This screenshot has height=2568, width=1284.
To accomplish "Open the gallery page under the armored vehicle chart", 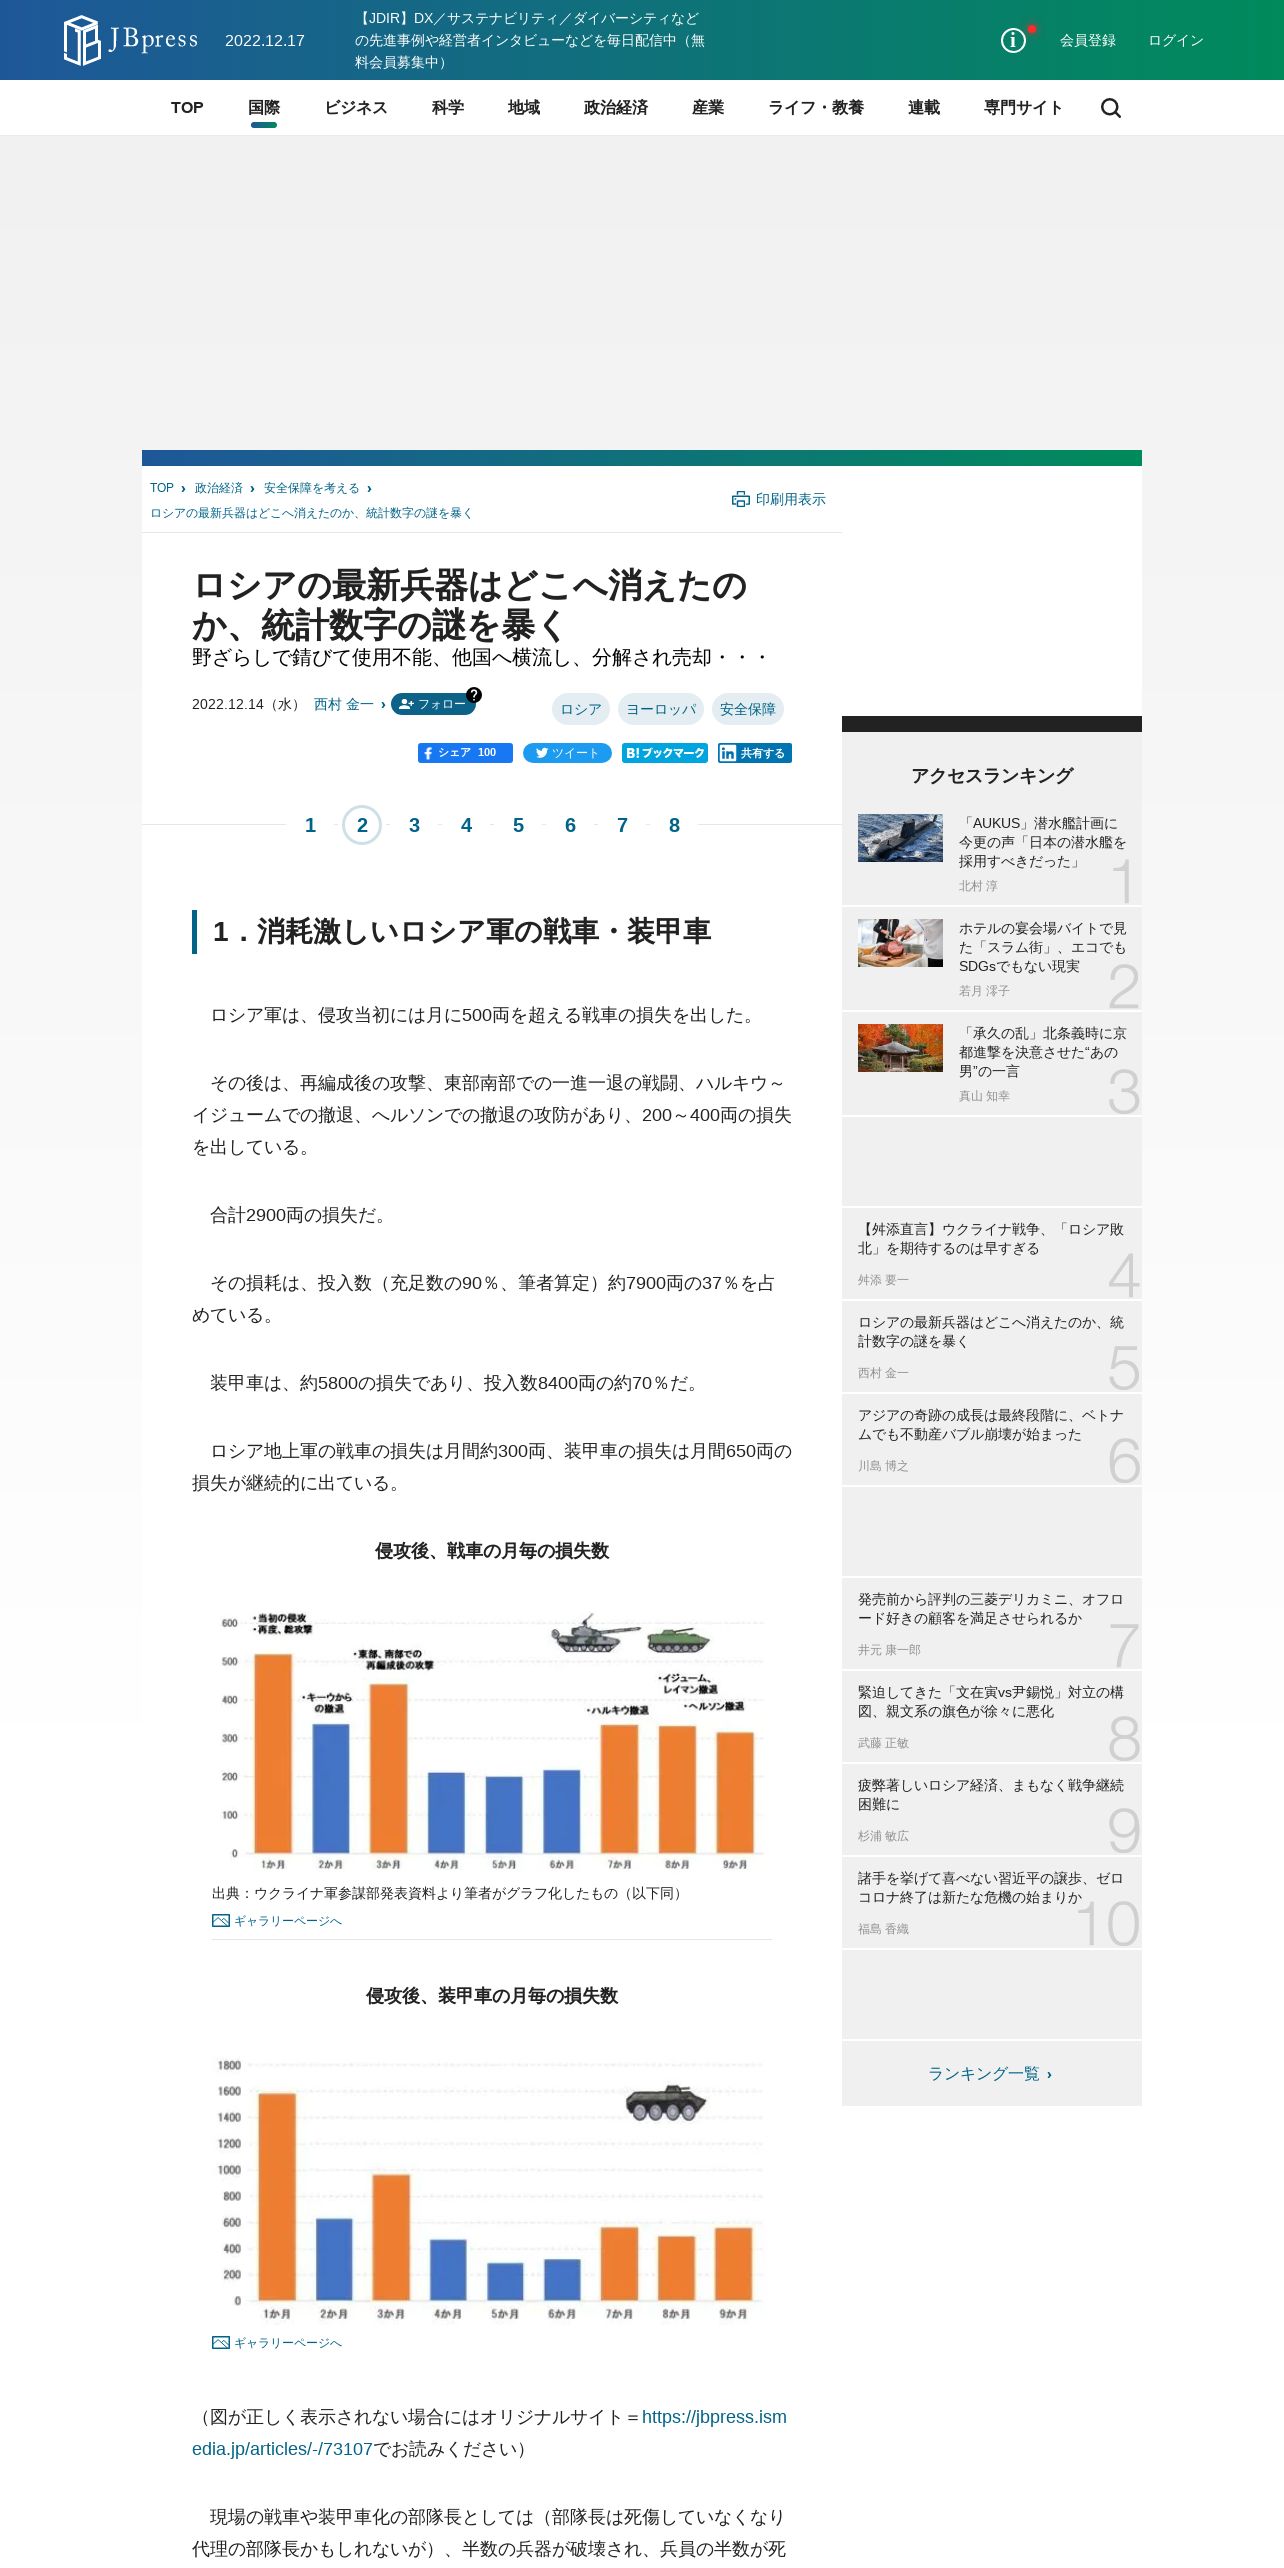I will 277,2342.
